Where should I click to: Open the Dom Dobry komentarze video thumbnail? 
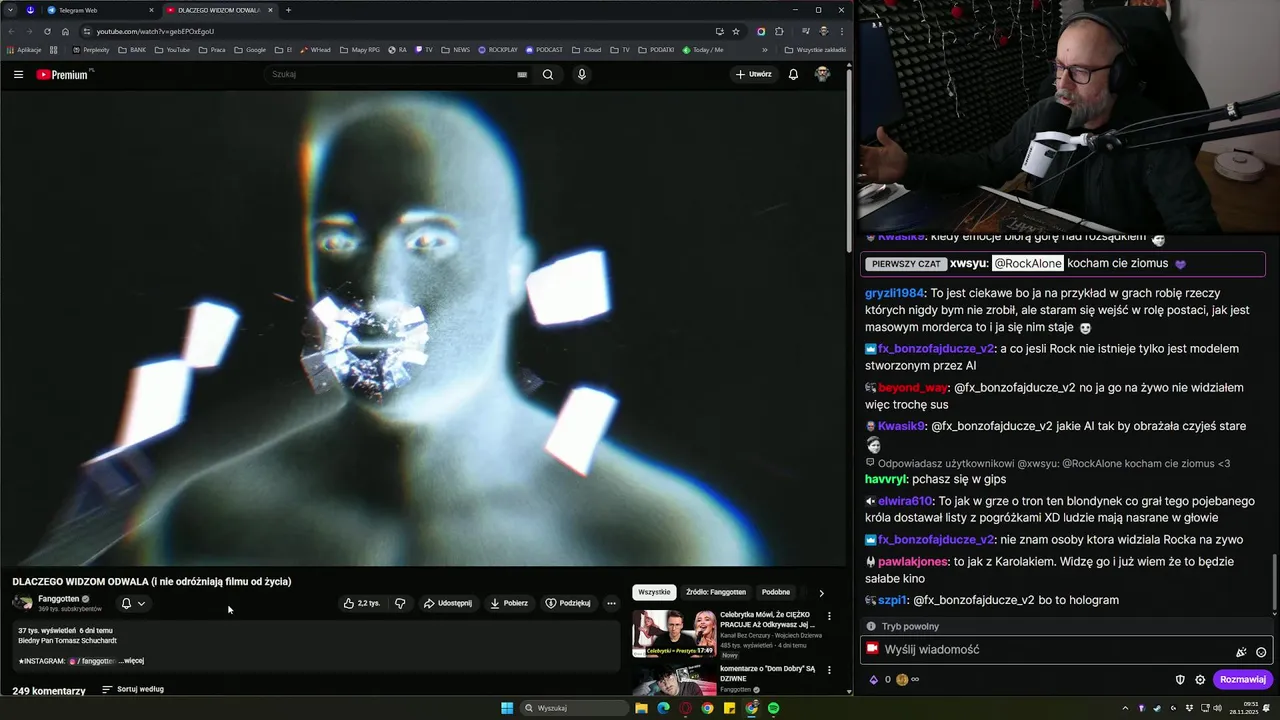point(674,679)
